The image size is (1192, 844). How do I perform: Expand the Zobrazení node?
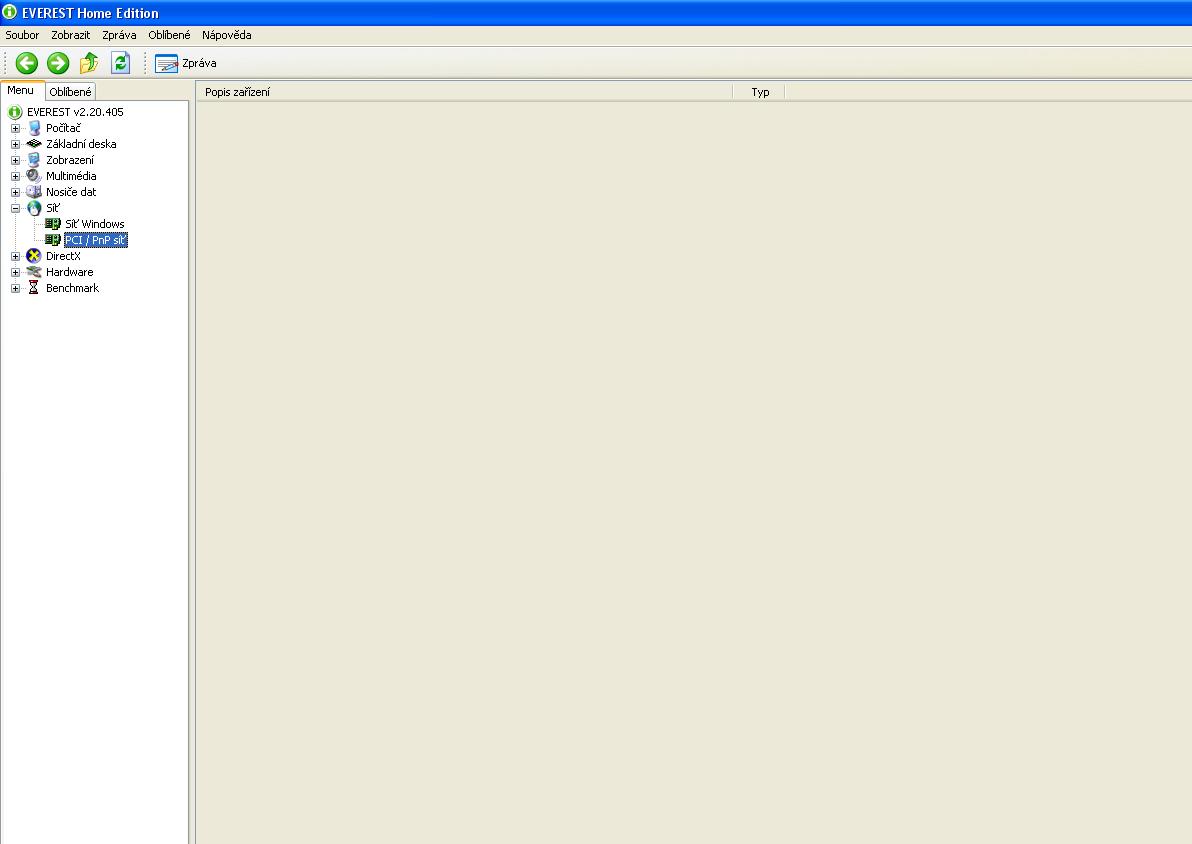[x=15, y=160]
